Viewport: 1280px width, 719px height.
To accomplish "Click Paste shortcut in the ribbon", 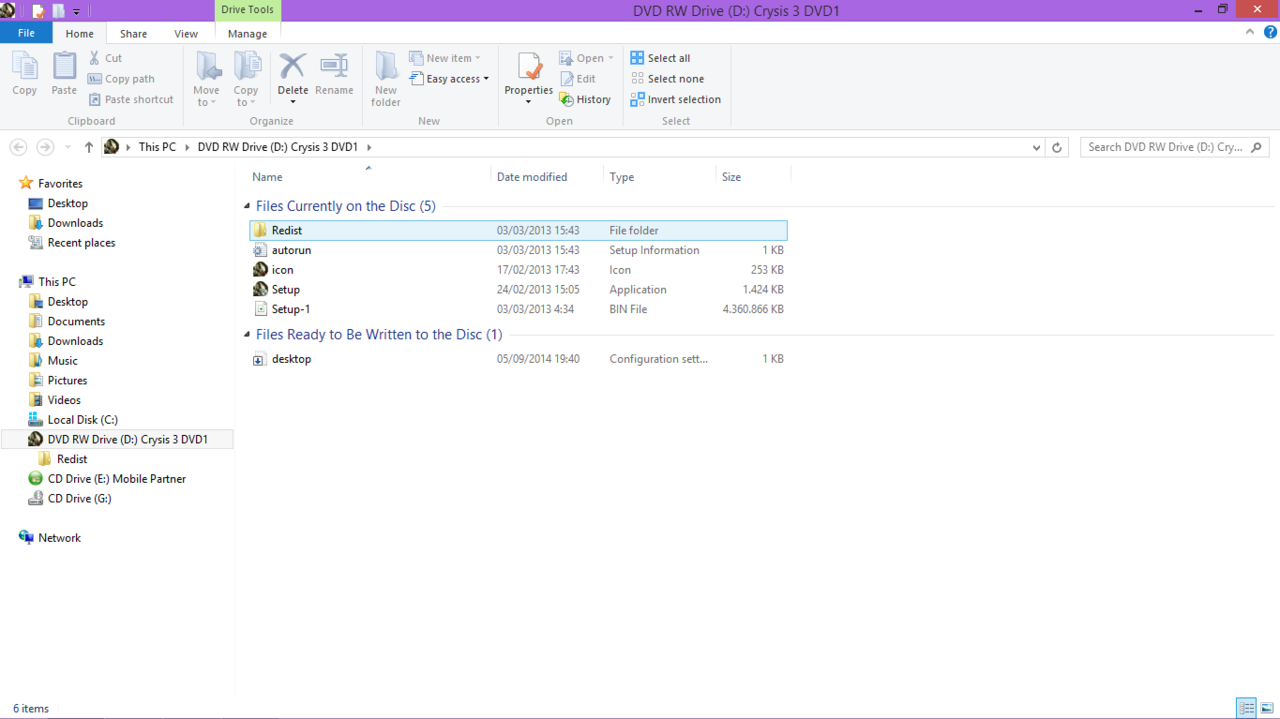I will point(131,100).
